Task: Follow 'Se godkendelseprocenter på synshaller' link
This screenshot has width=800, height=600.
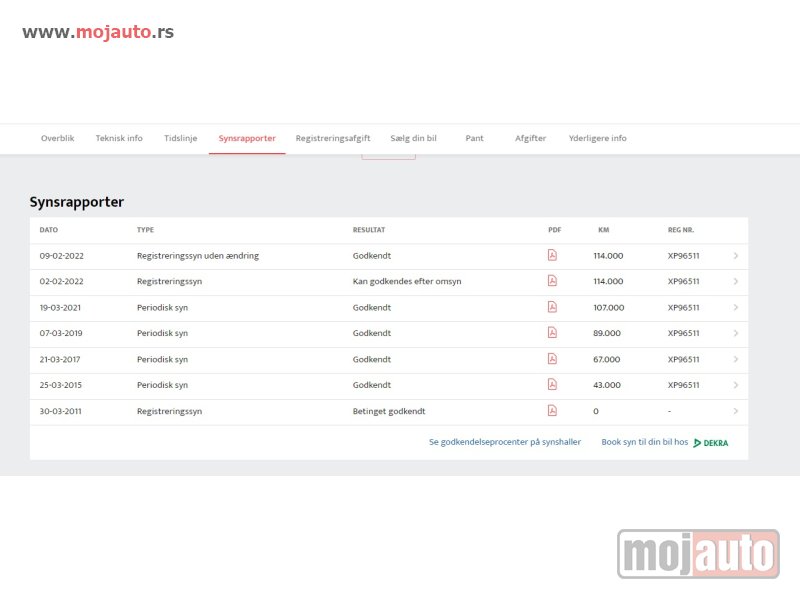Action: pos(505,442)
